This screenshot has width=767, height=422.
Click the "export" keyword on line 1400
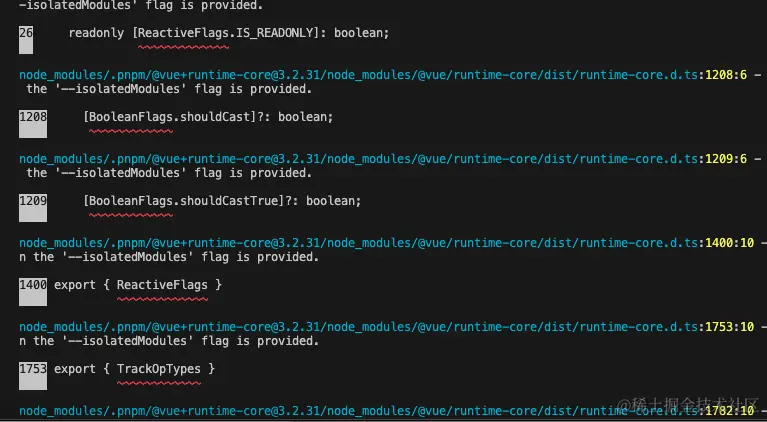tap(75, 285)
